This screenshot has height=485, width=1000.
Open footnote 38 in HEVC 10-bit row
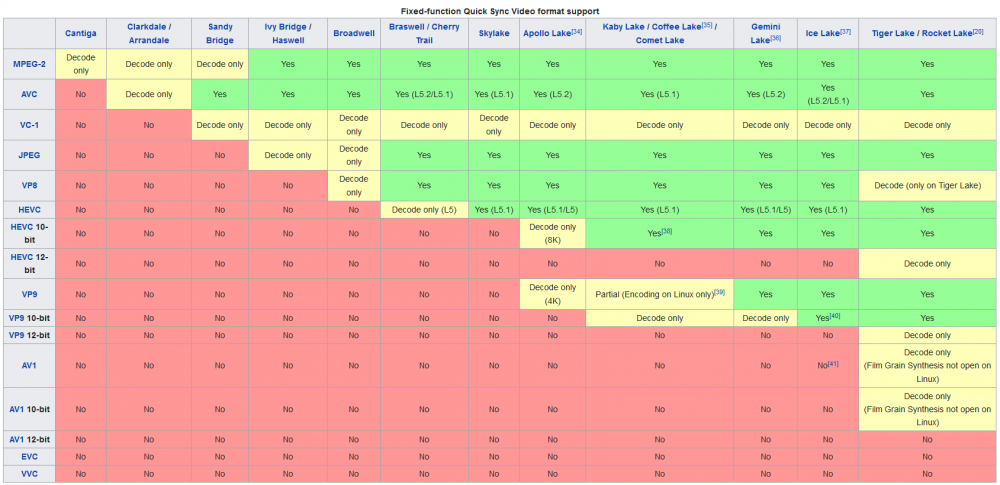click(x=666, y=231)
